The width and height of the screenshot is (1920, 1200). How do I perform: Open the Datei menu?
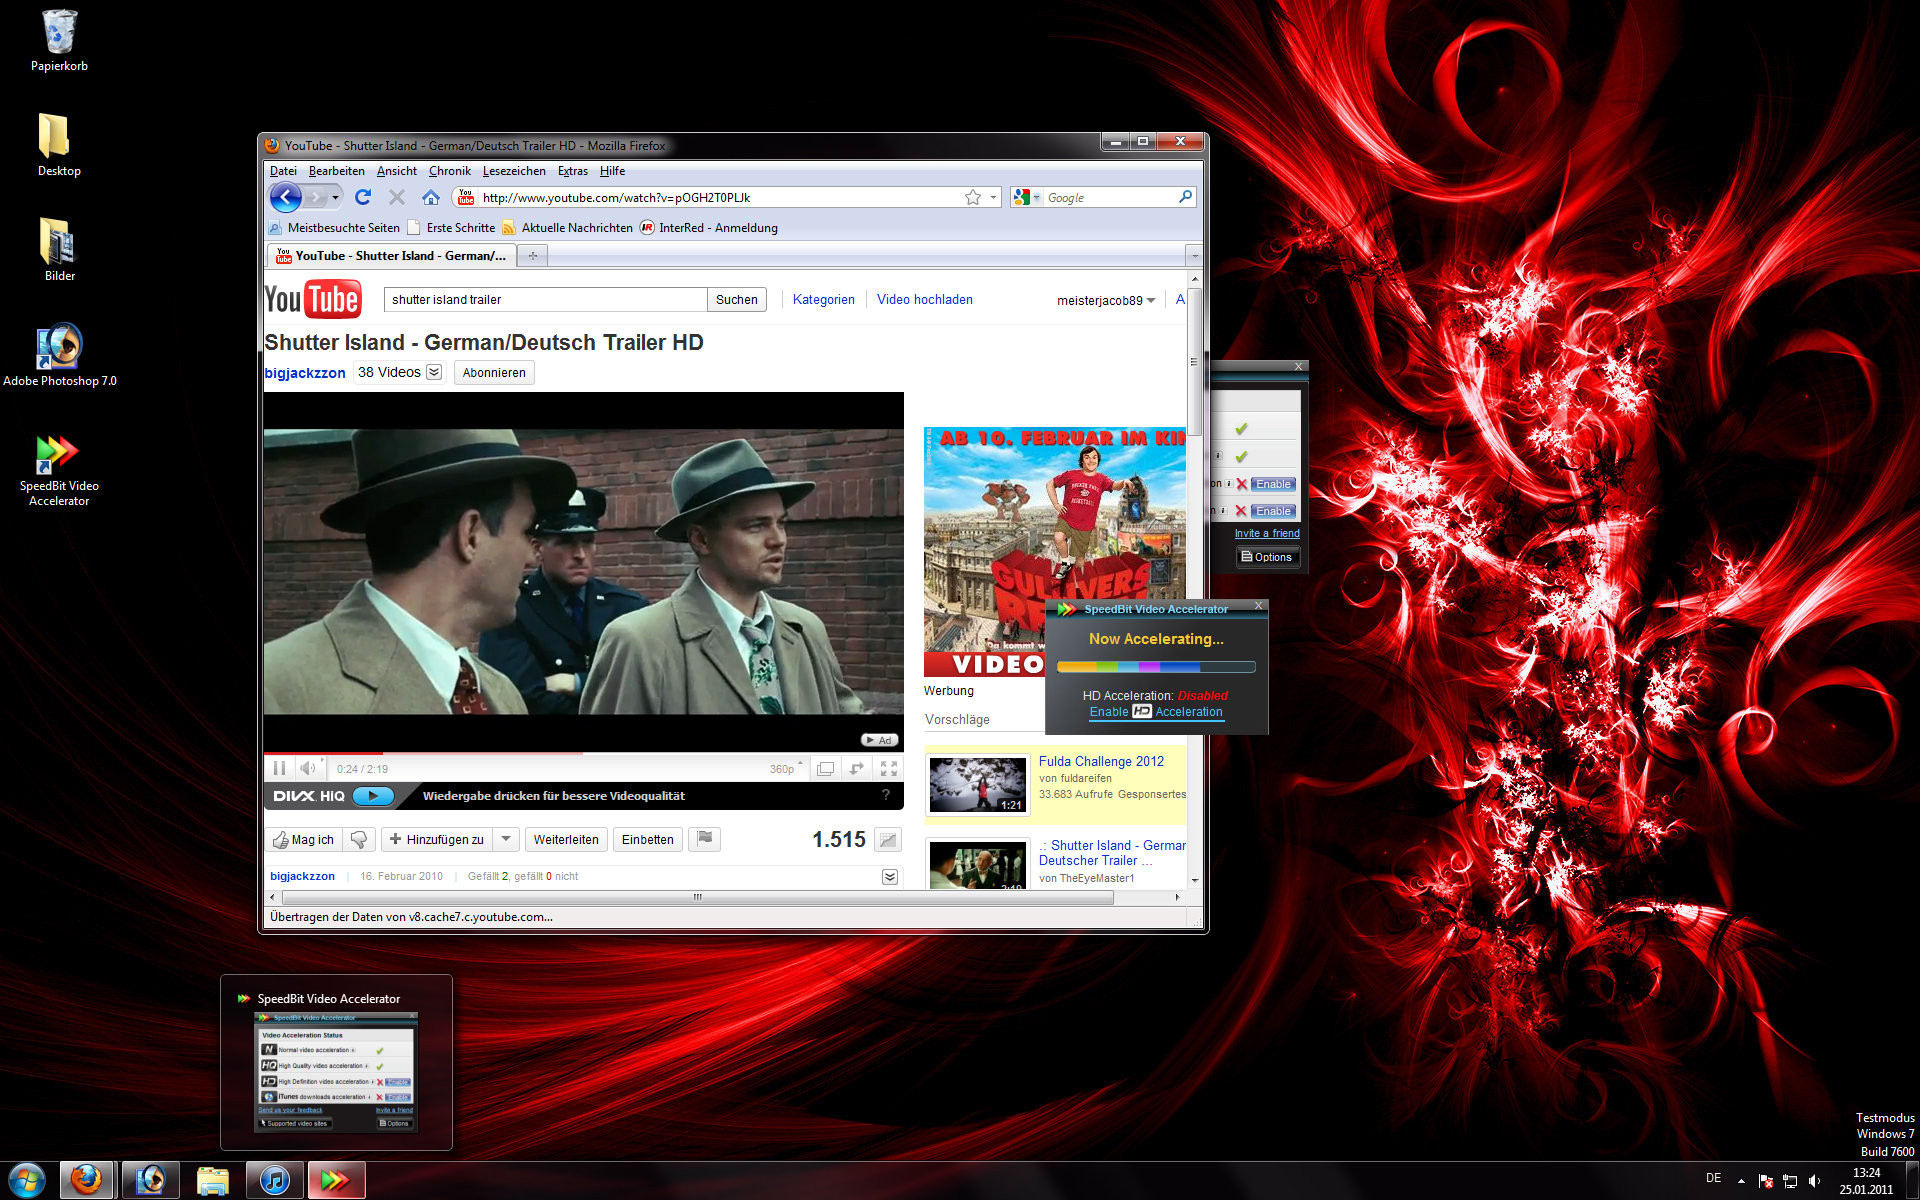pyautogui.click(x=283, y=171)
